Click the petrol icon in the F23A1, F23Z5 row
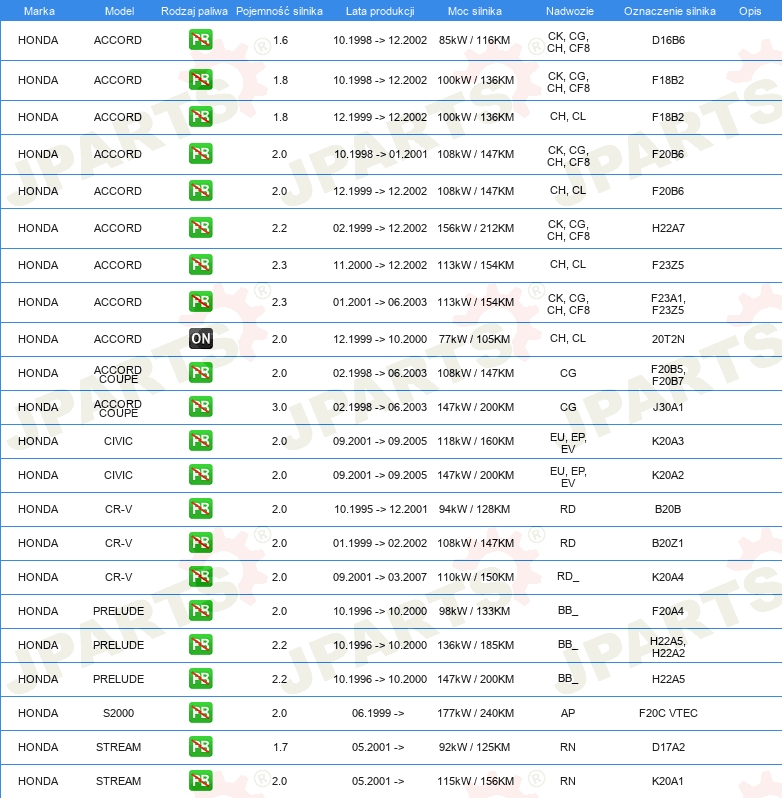Viewport: 782px width, 798px height. 200,302
